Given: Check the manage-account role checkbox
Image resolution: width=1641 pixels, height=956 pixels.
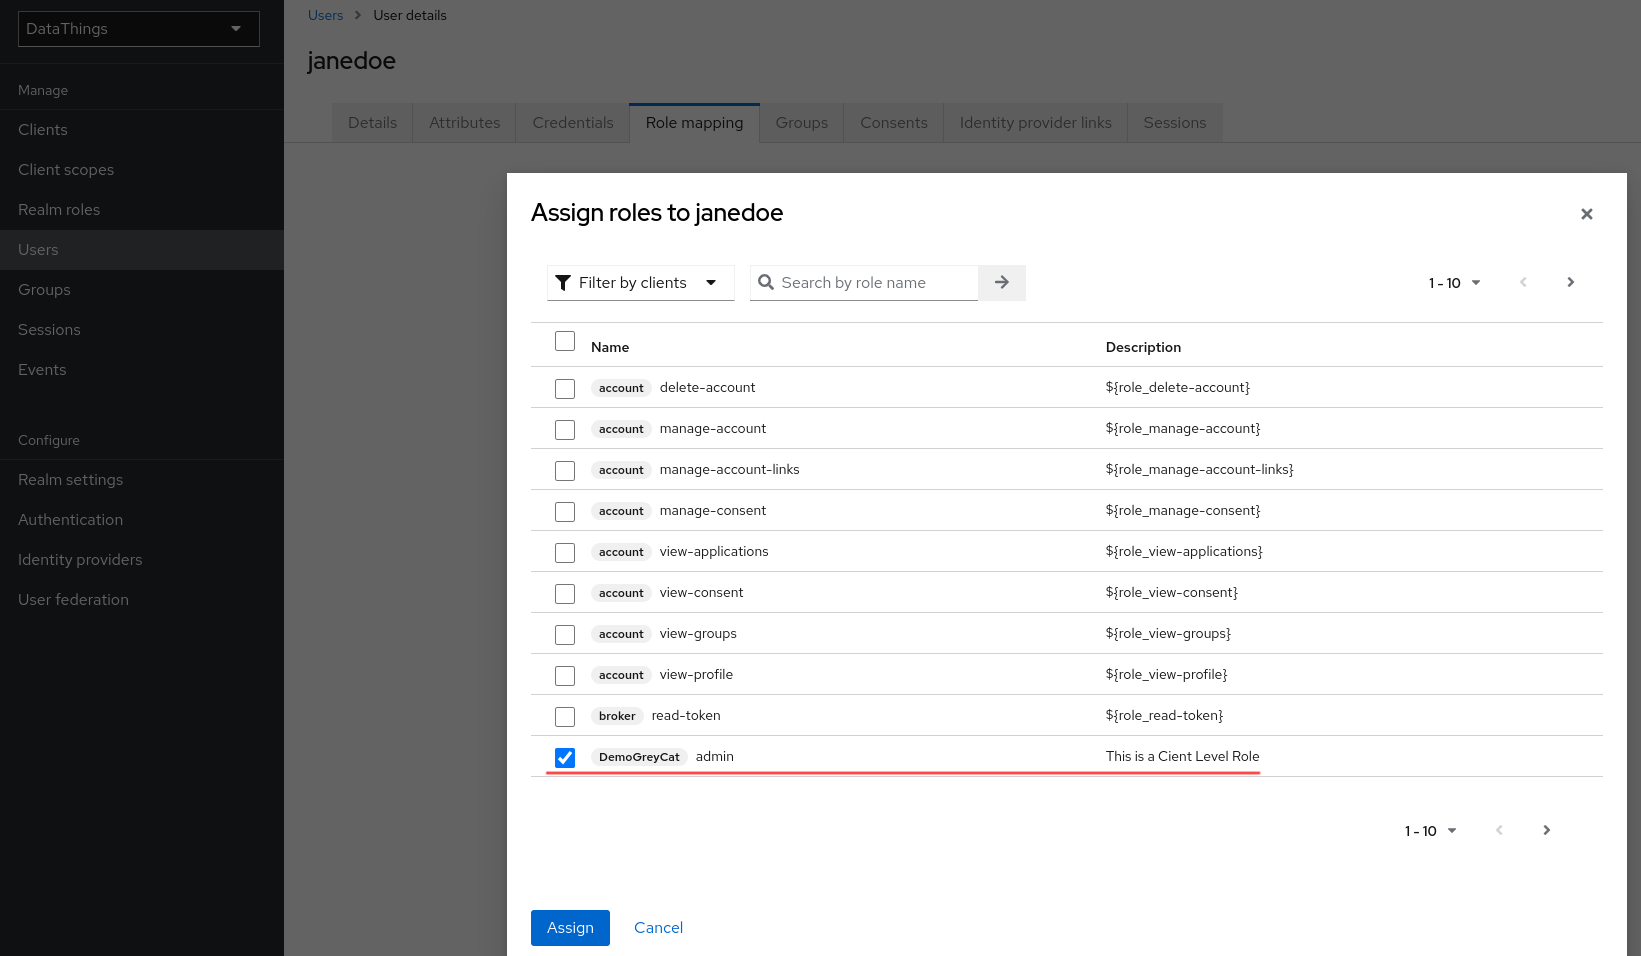Looking at the screenshot, I should click(x=565, y=430).
